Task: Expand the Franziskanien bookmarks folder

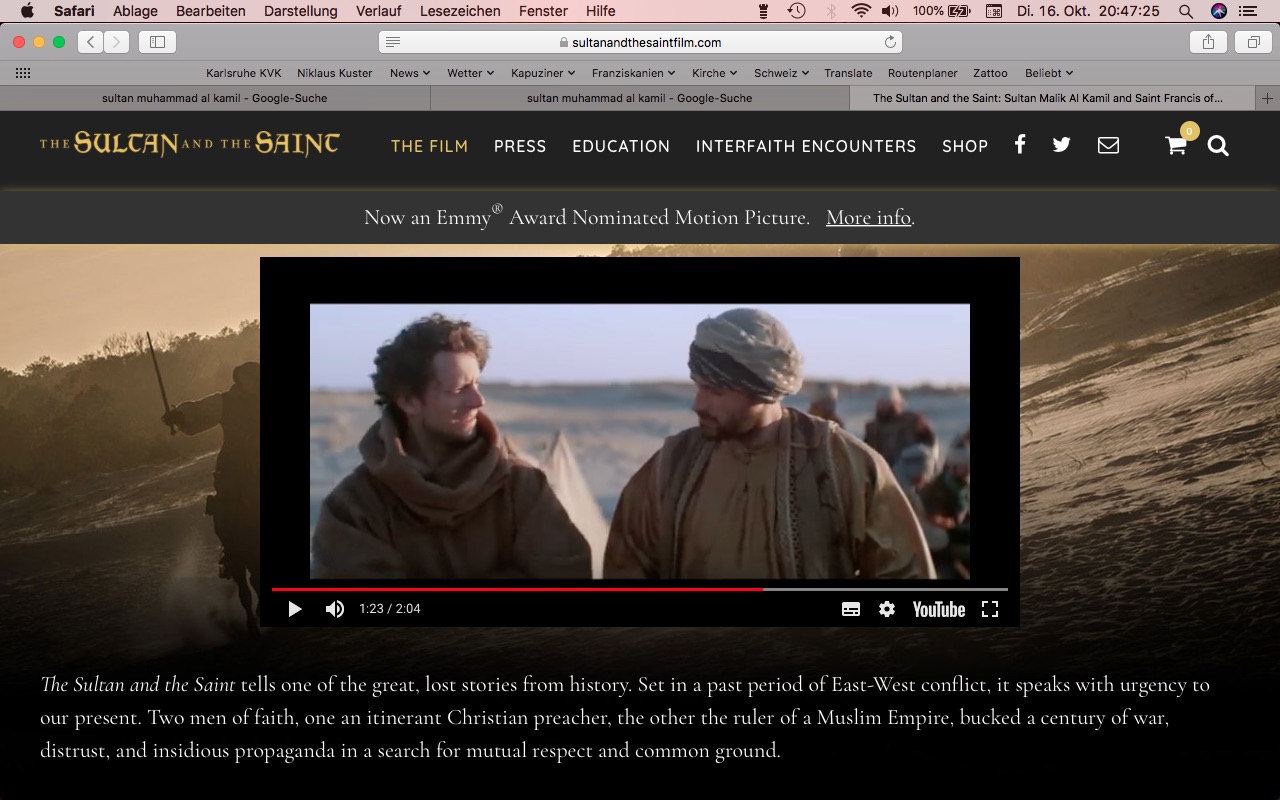Action: (634, 73)
